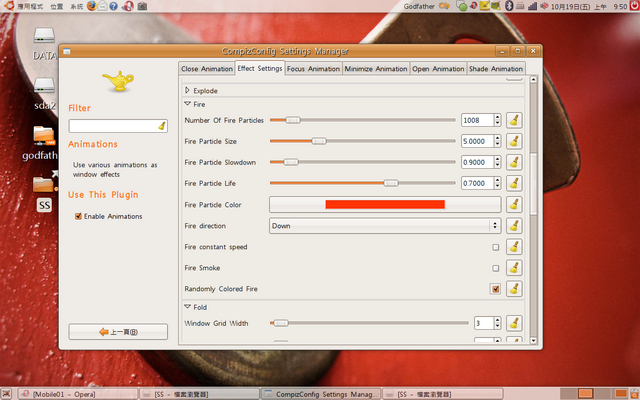
Task: Reset Window Grid Width with broom icon
Action: tap(514, 323)
